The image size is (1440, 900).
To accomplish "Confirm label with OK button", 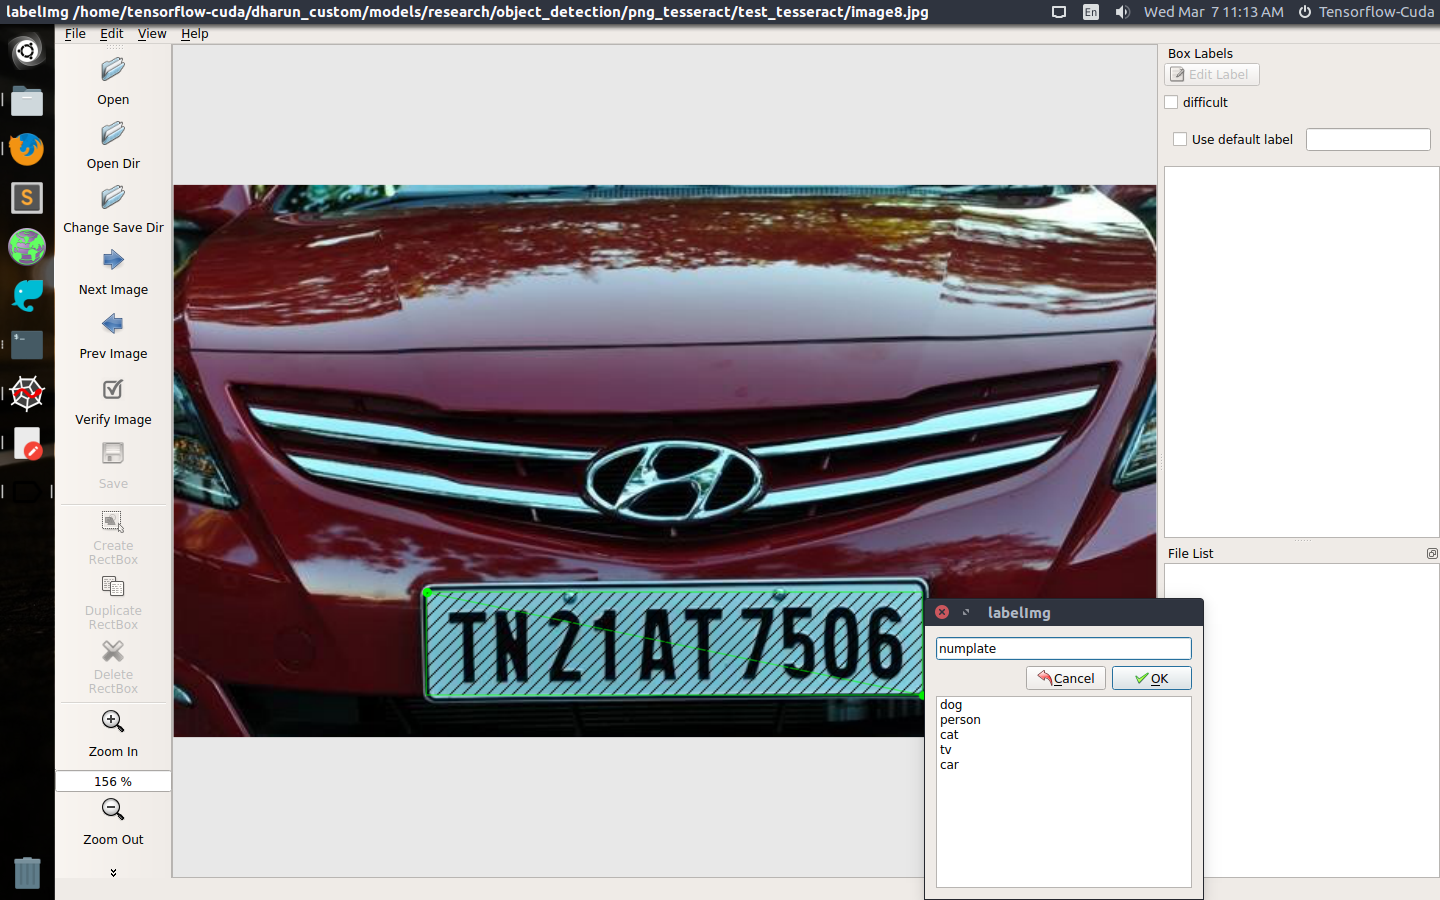I will point(1151,678).
